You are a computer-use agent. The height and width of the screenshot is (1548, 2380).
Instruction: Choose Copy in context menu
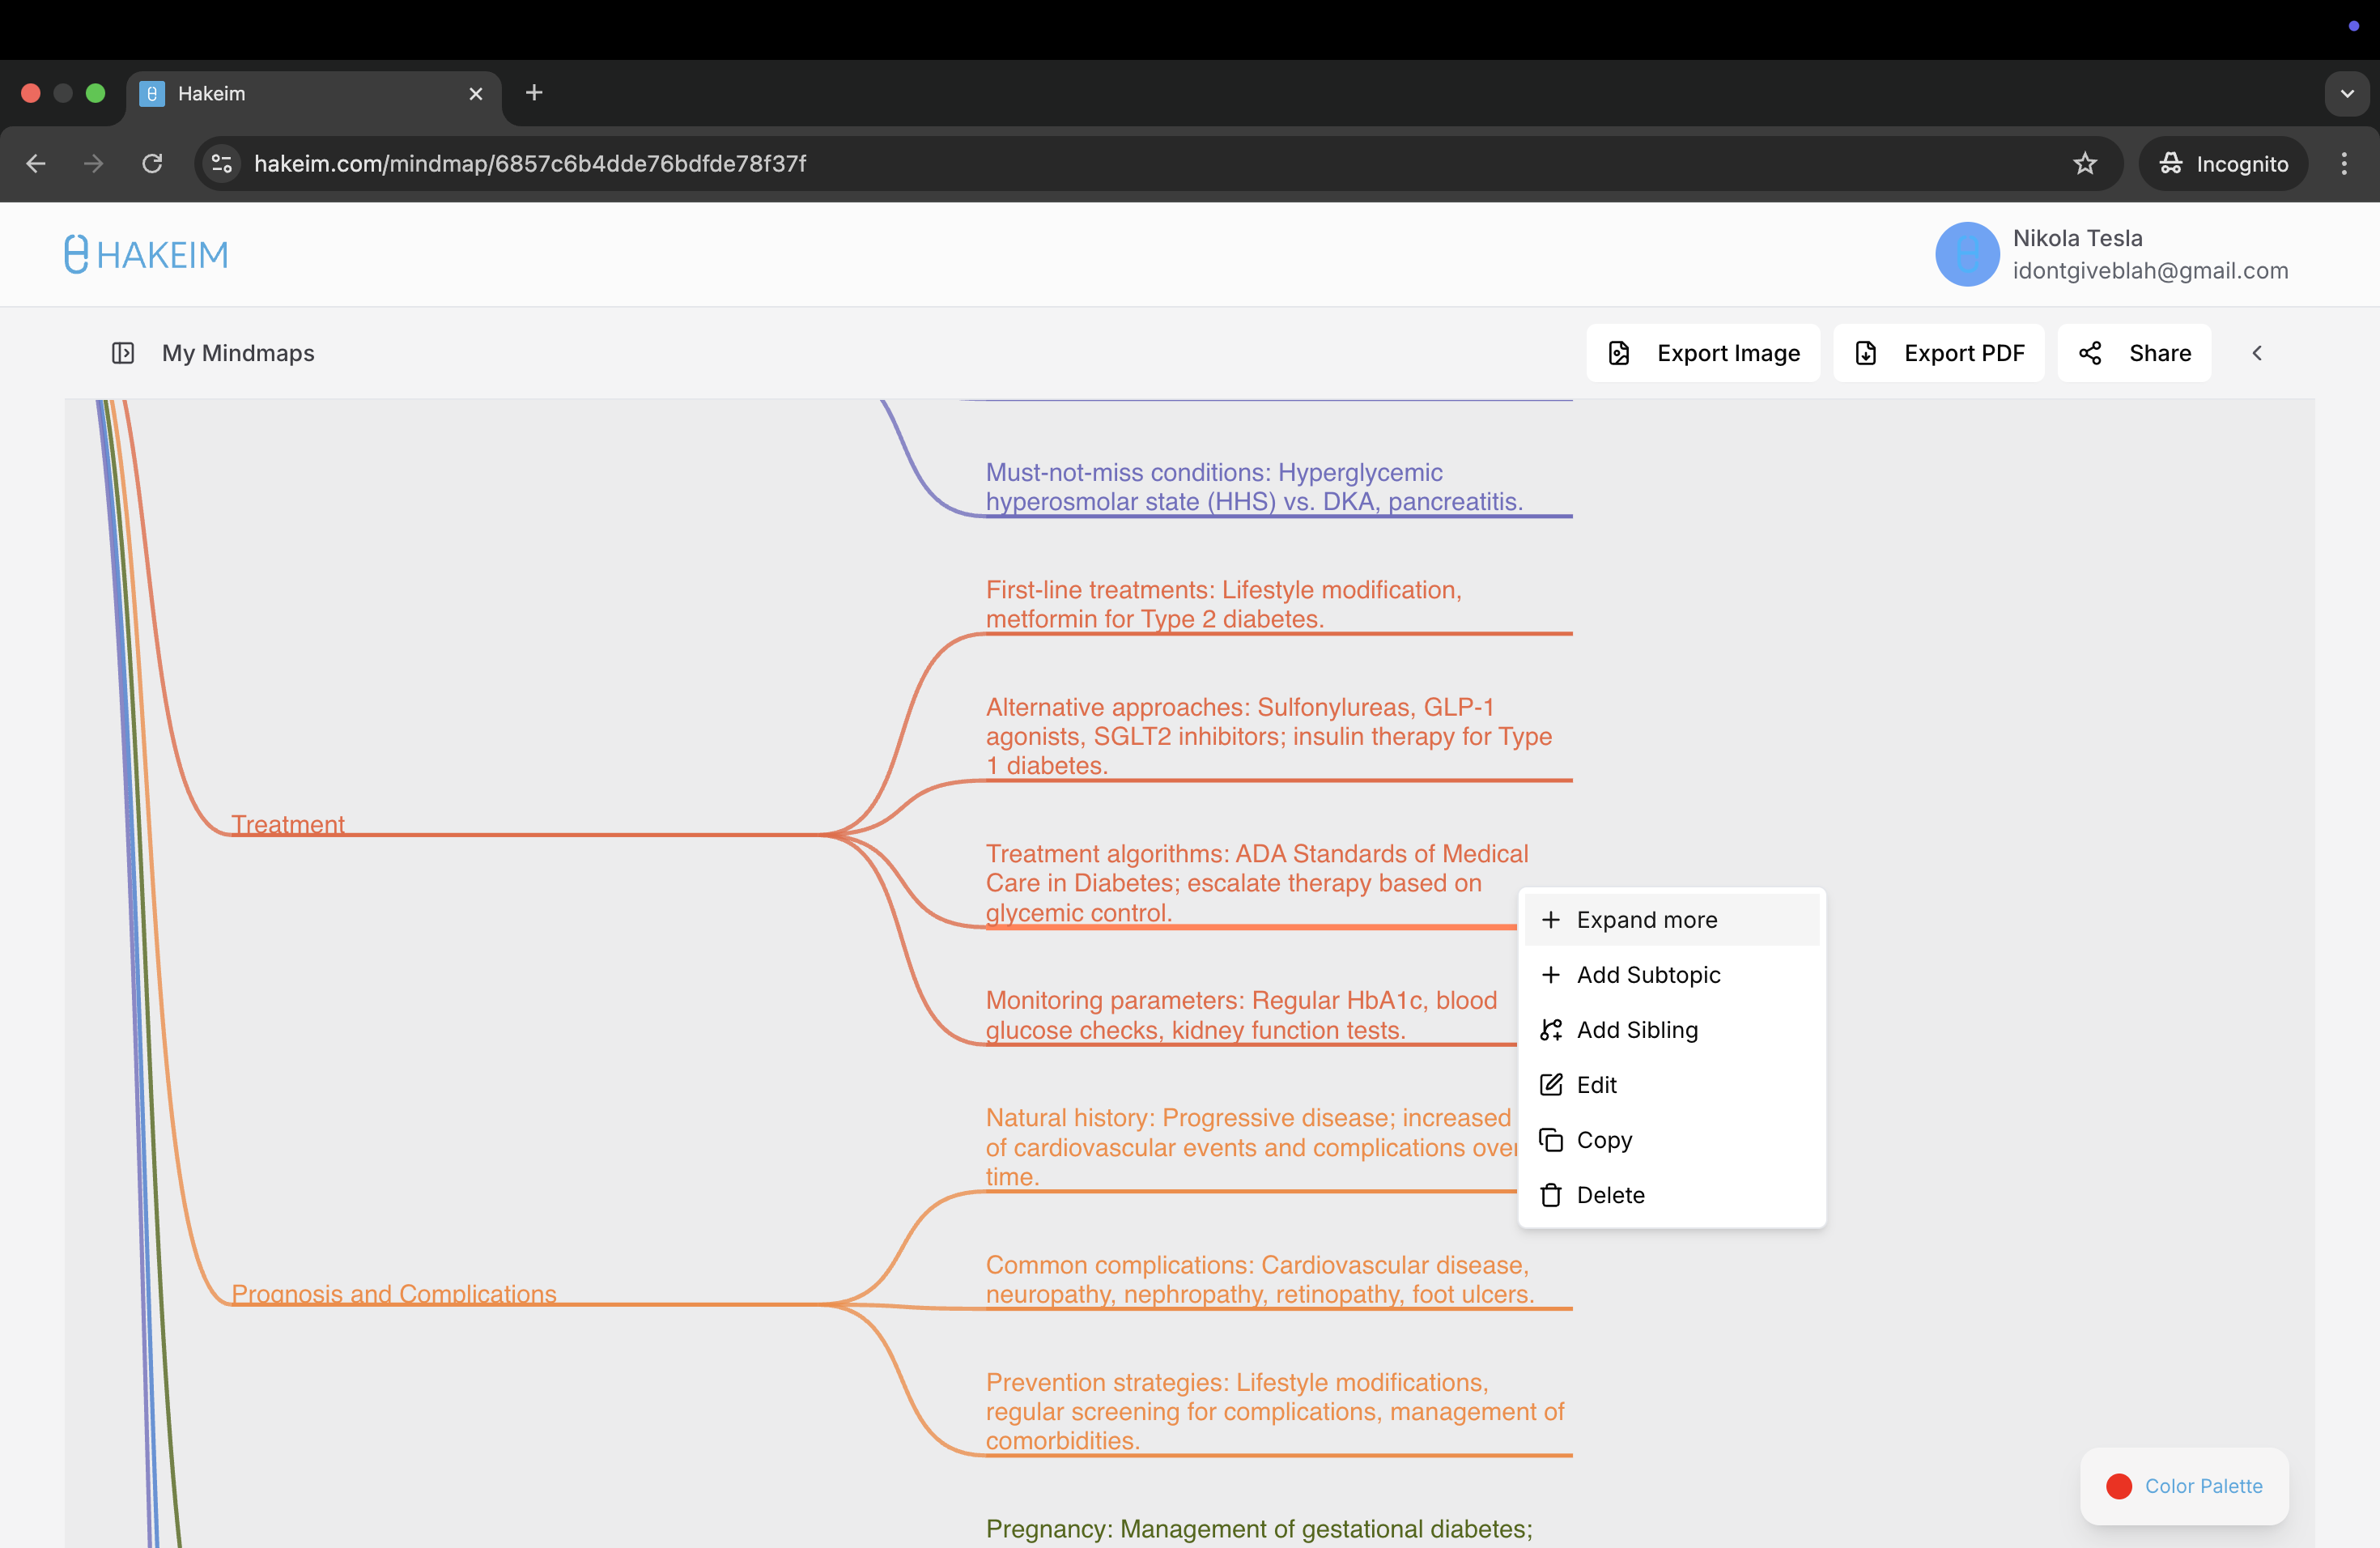[x=1672, y=1140]
